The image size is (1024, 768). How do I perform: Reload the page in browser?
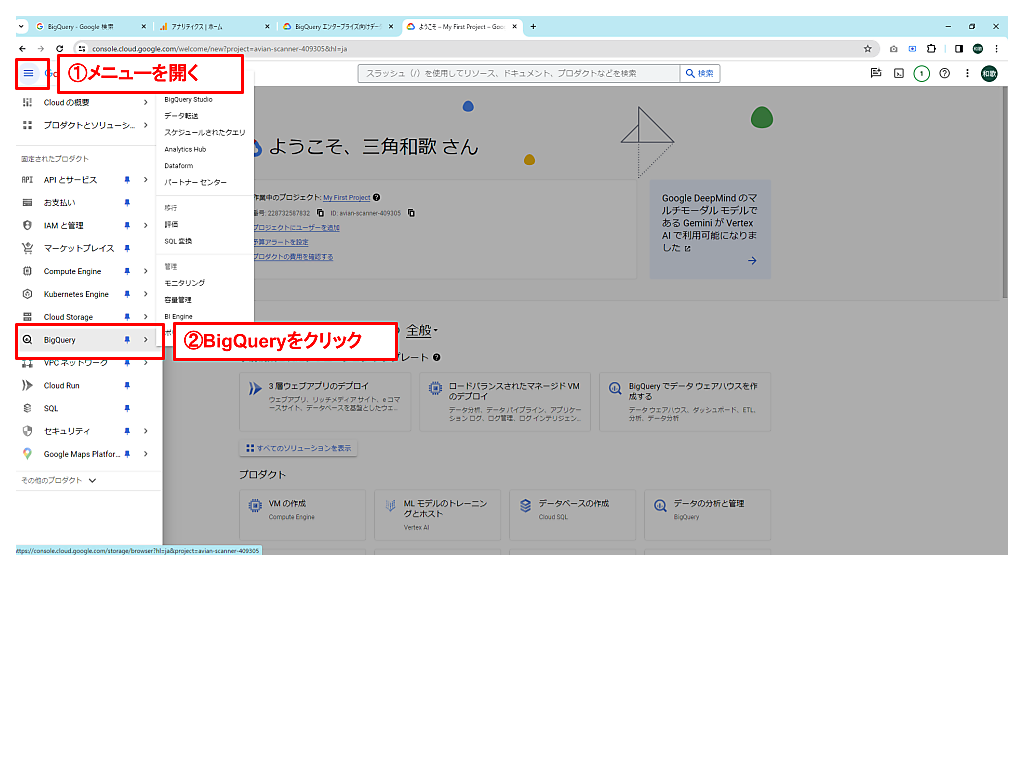click(x=59, y=48)
